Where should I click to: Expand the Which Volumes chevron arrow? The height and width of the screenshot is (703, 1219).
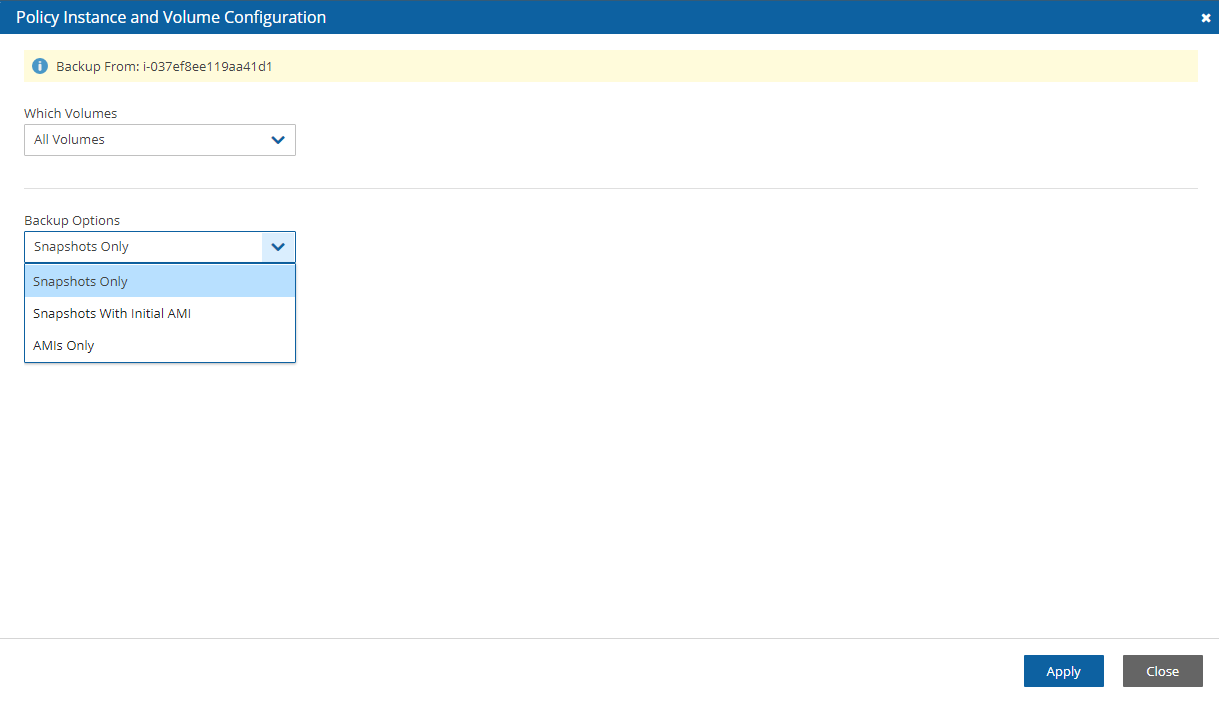[278, 140]
